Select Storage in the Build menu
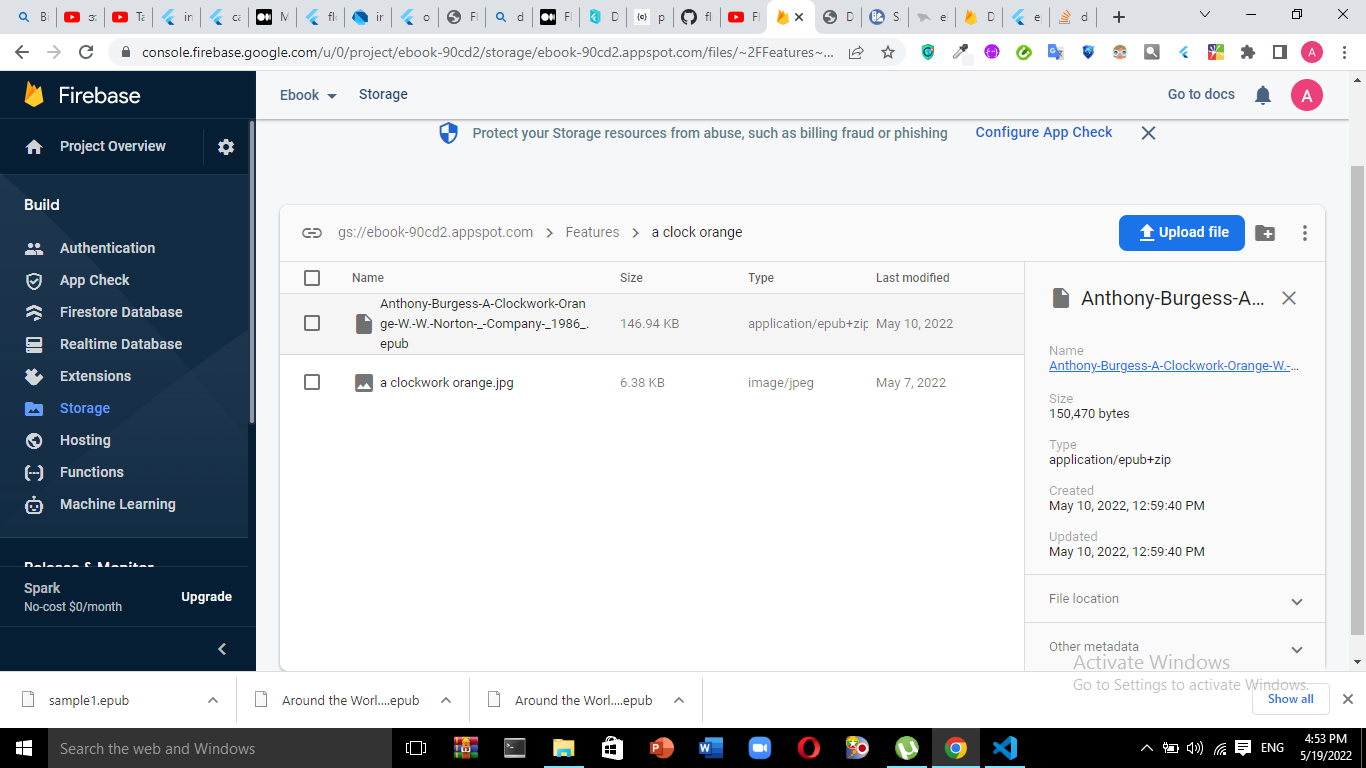Image resolution: width=1366 pixels, height=768 pixels. [x=85, y=408]
